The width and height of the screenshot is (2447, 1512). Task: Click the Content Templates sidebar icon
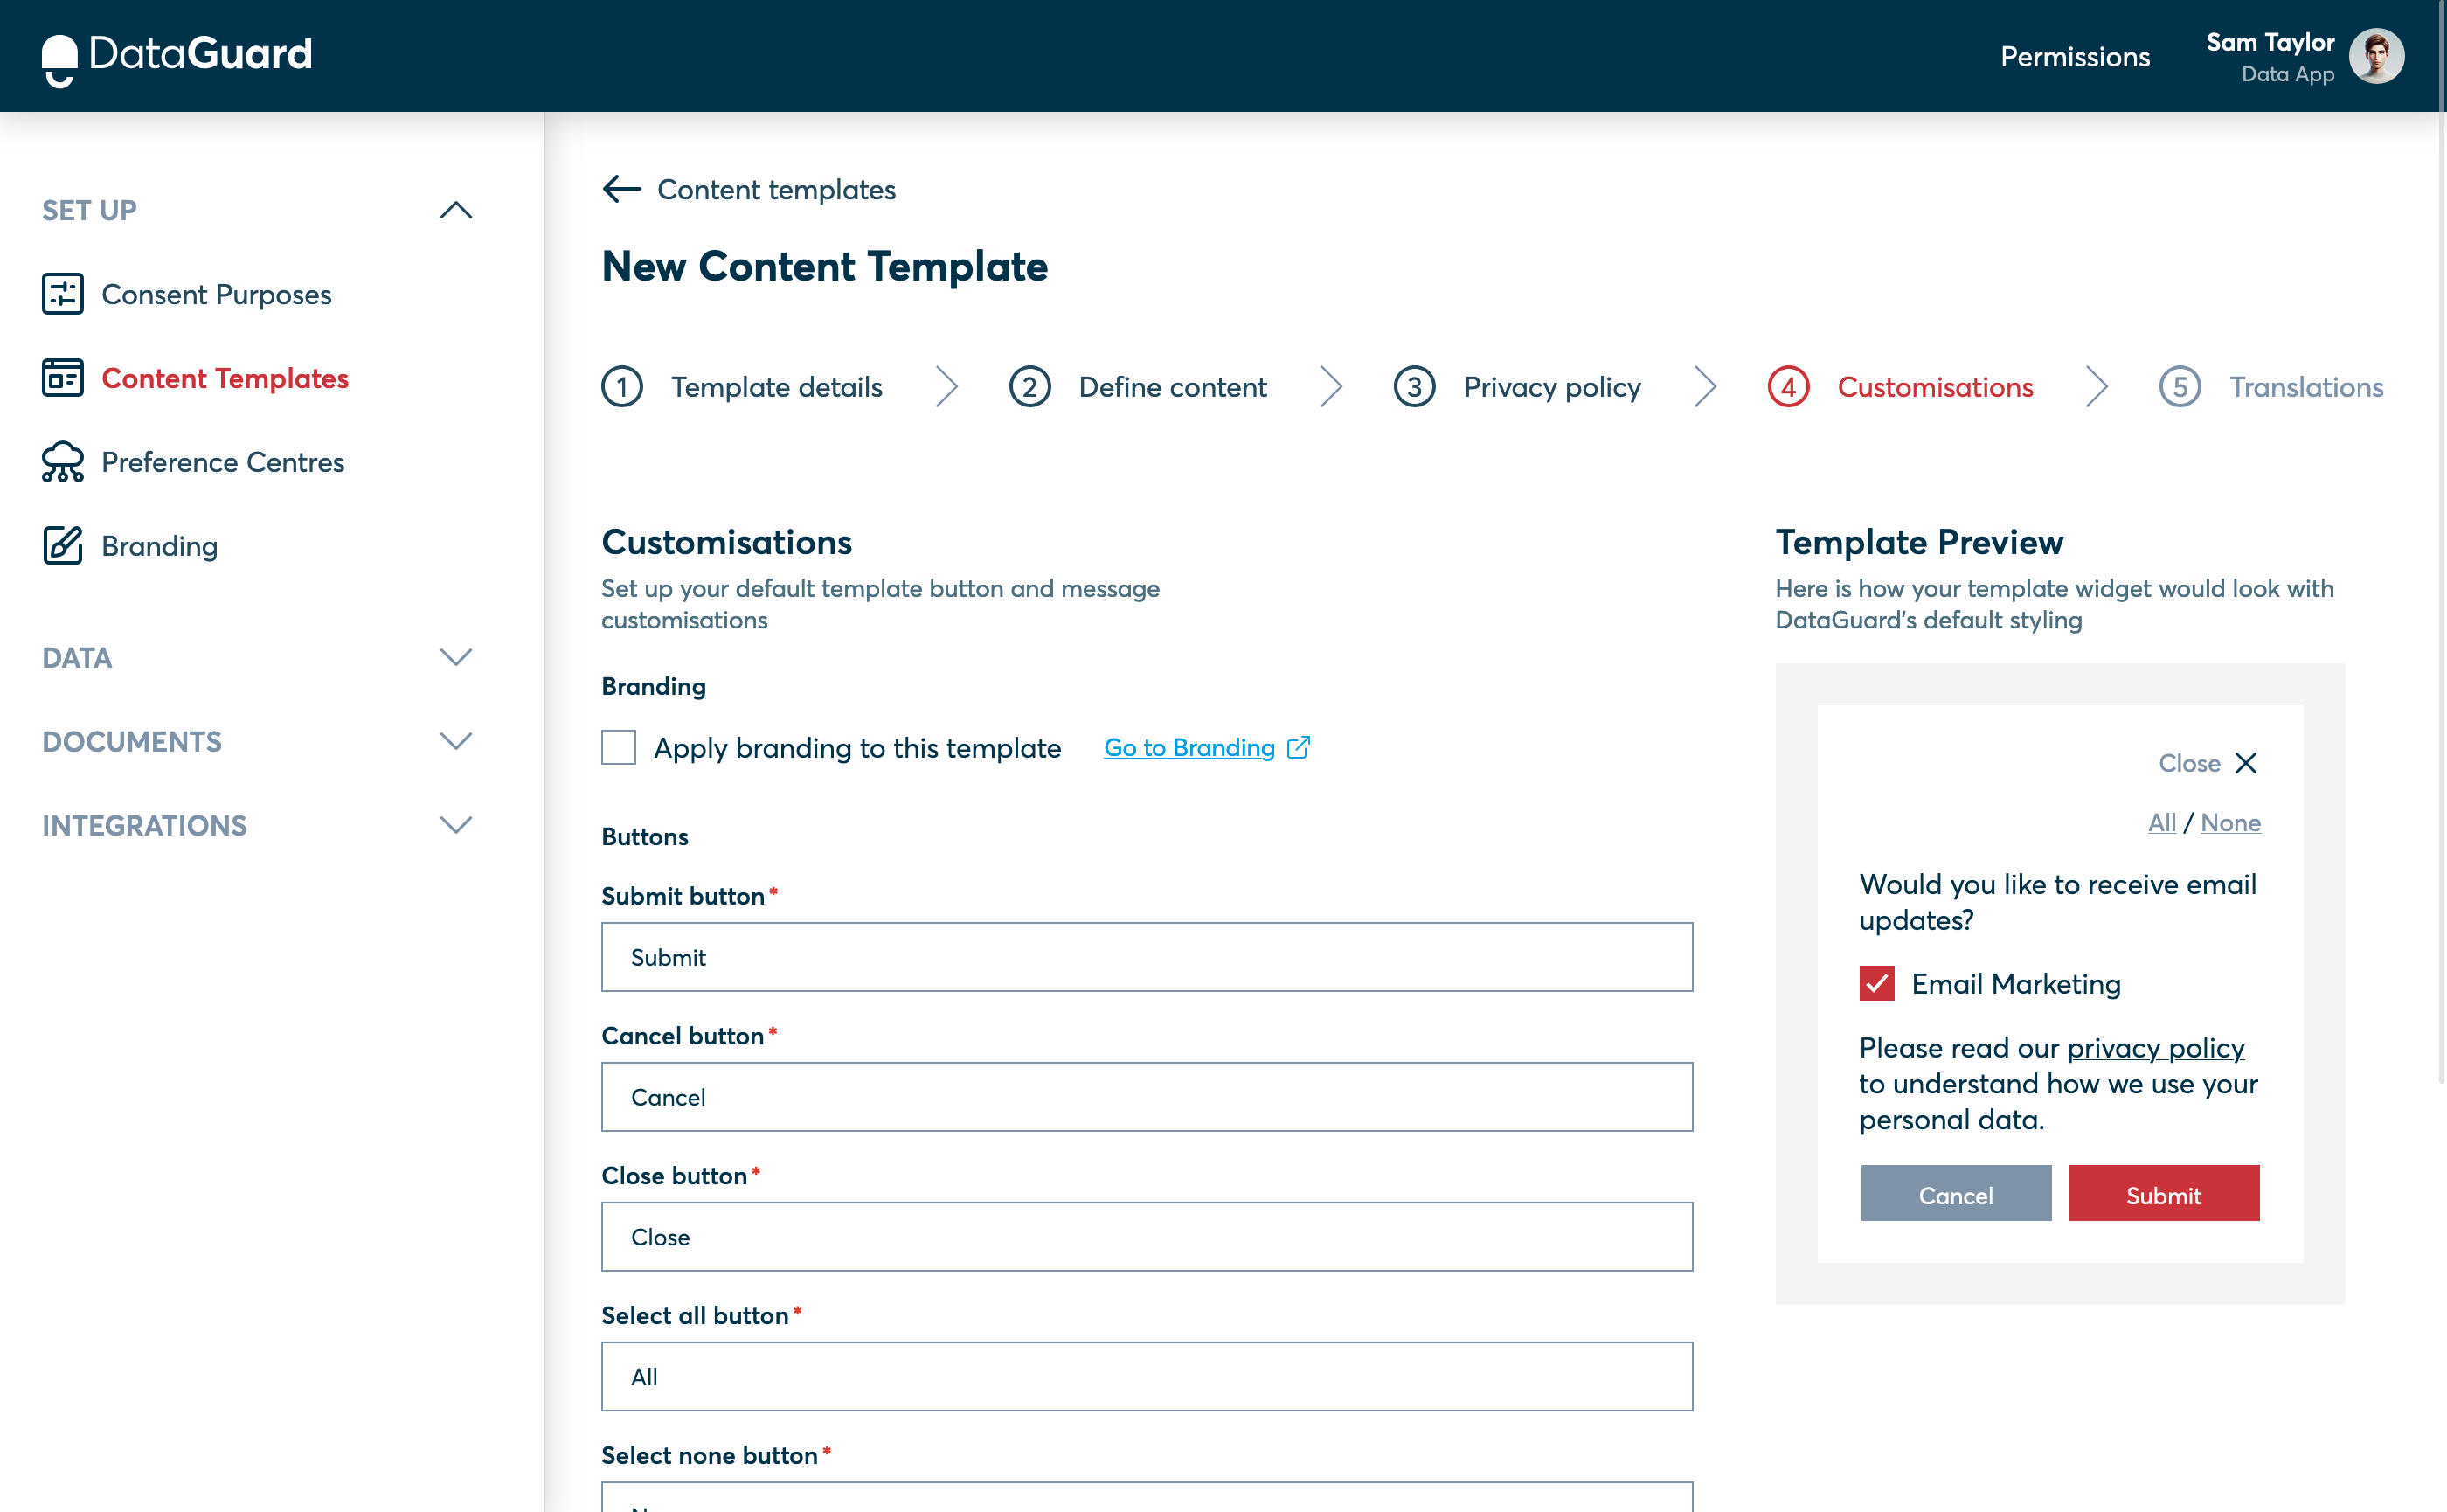coord(61,378)
